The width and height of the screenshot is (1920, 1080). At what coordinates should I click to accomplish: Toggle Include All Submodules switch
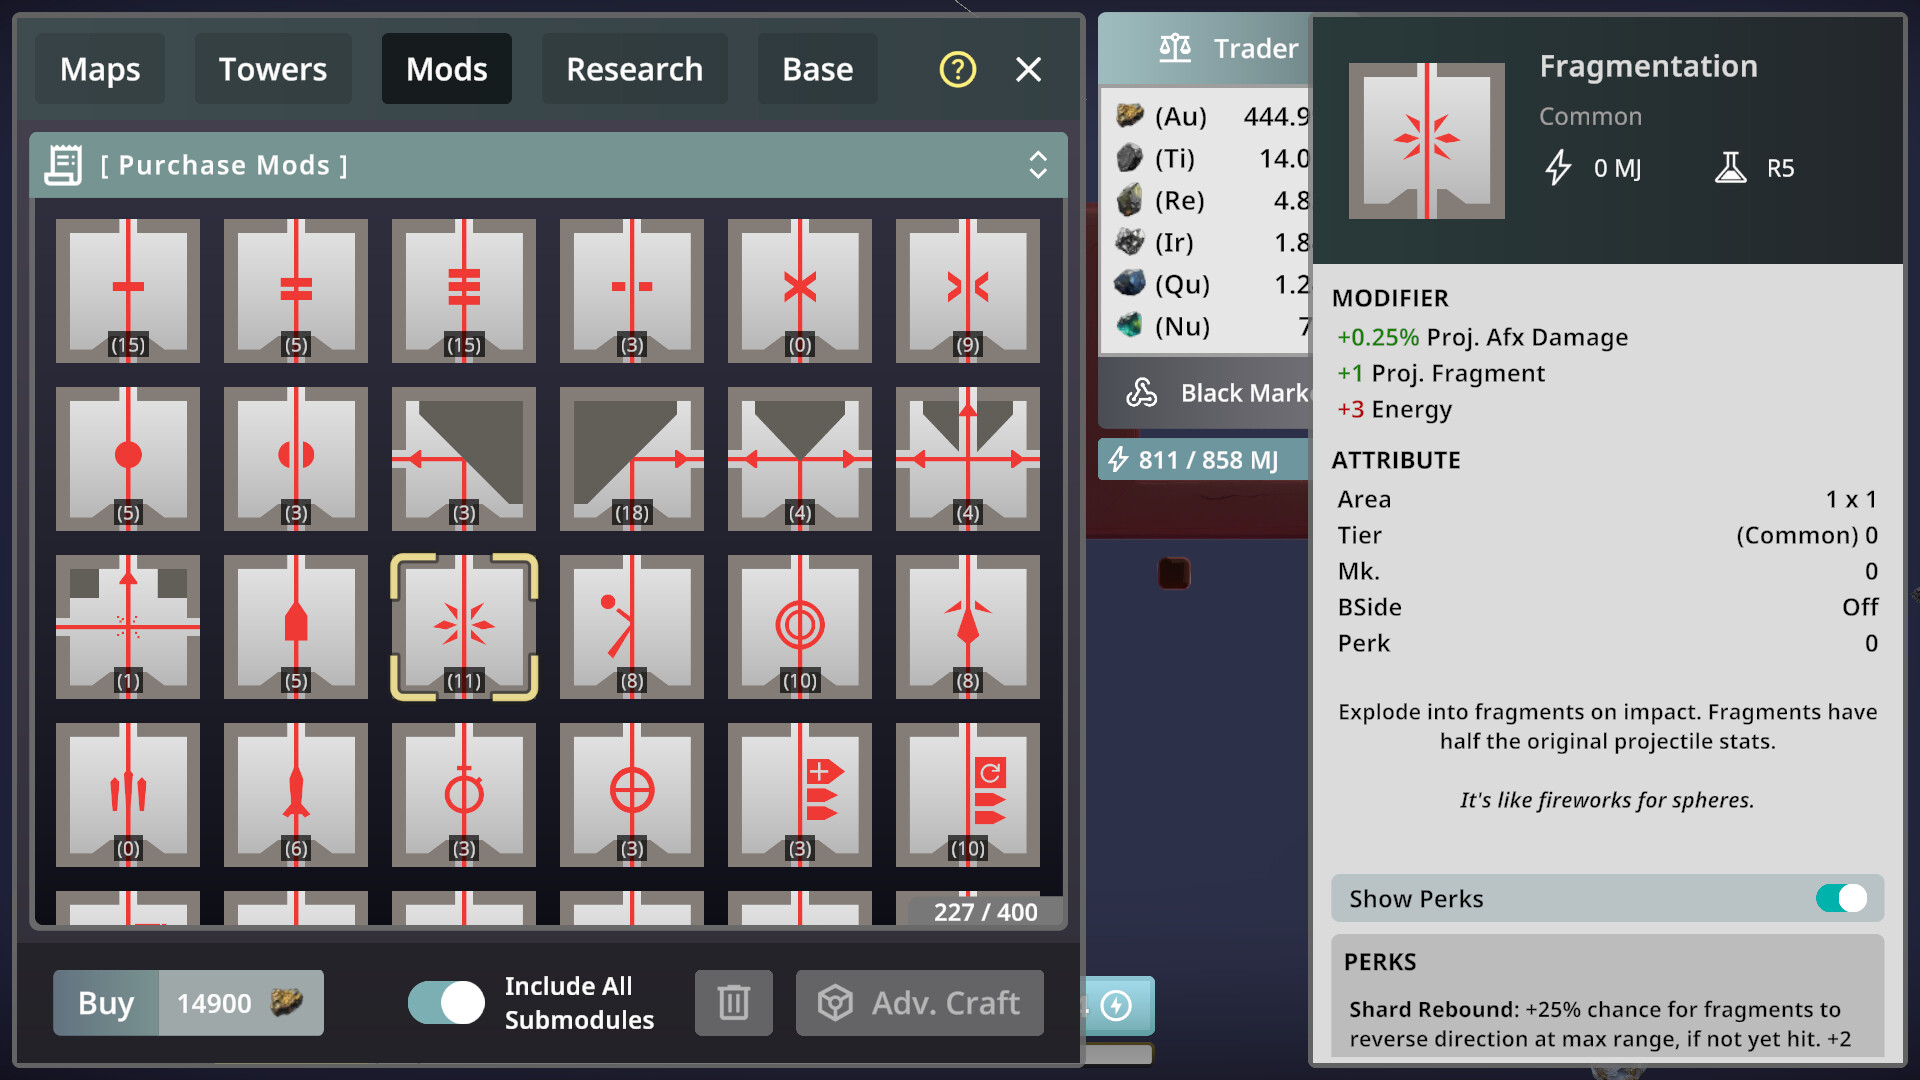pyautogui.click(x=446, y=1003)
